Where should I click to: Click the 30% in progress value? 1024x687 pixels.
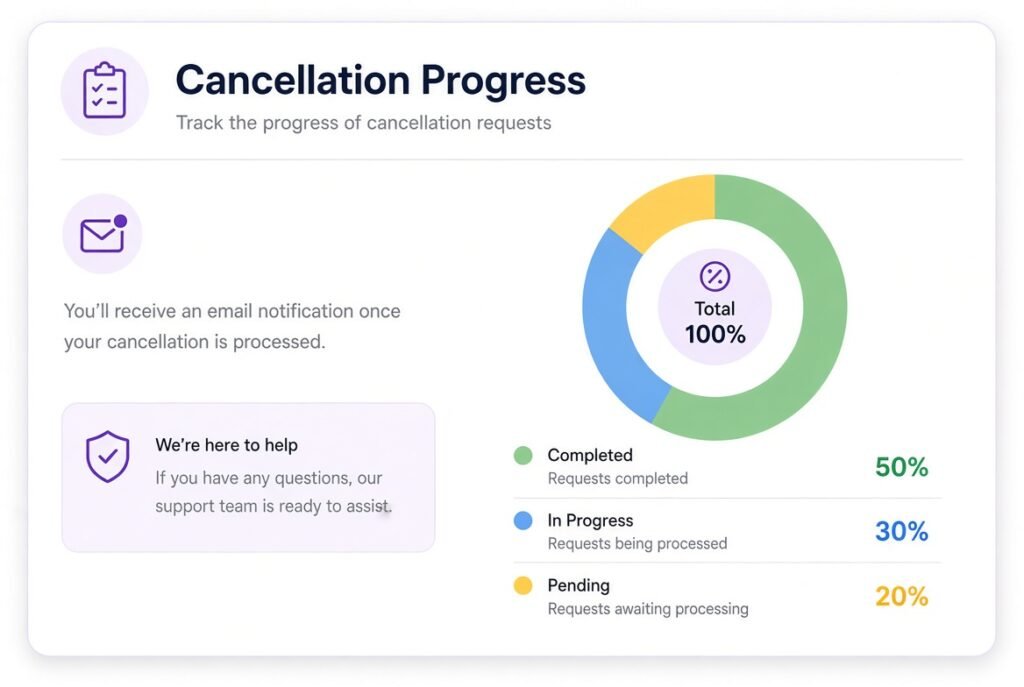(901, 532)
